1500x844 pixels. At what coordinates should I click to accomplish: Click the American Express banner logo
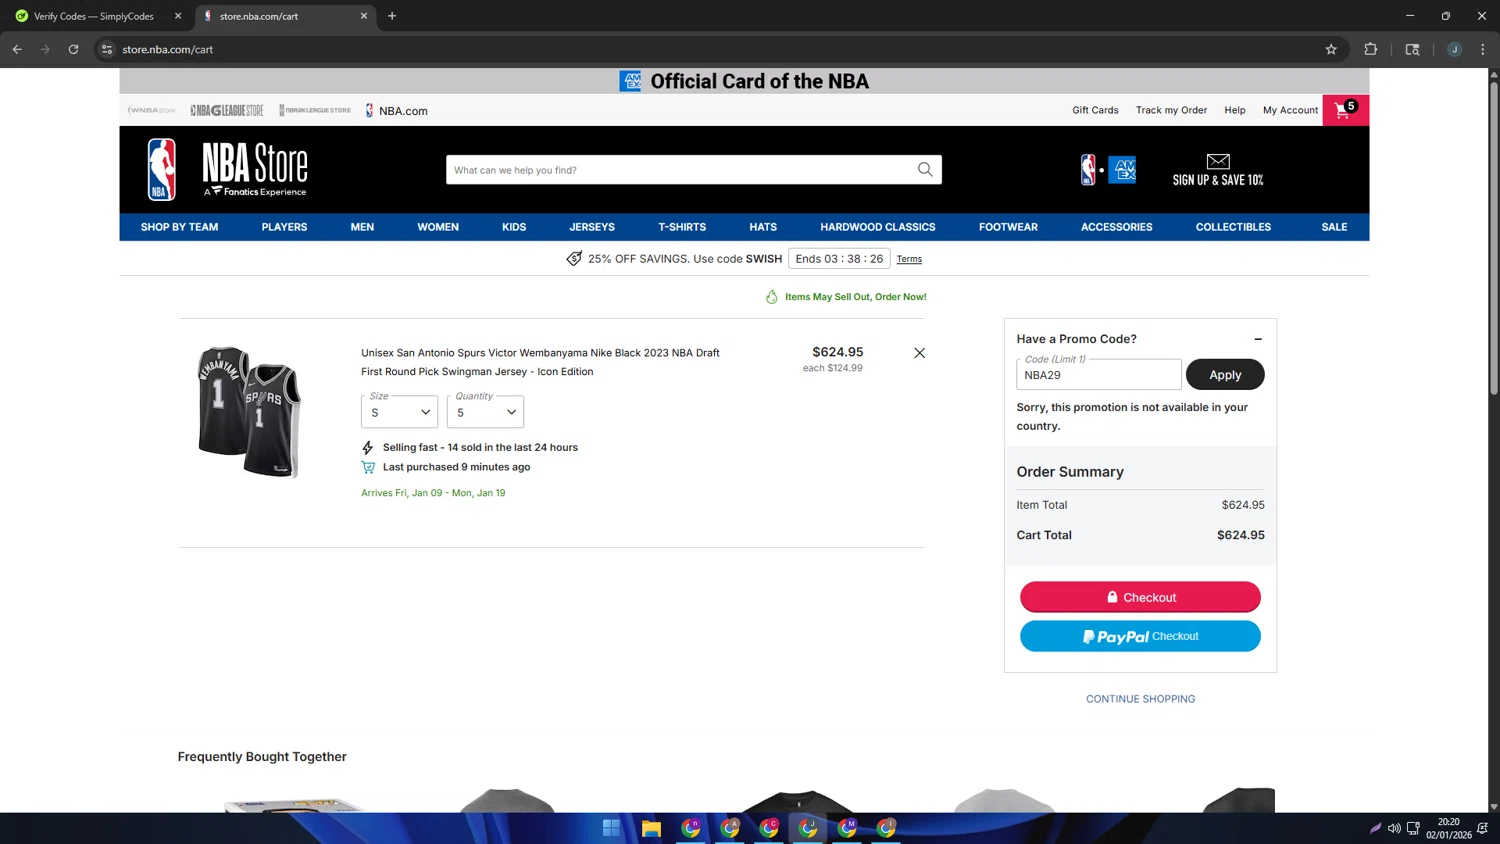coord(630,81)
